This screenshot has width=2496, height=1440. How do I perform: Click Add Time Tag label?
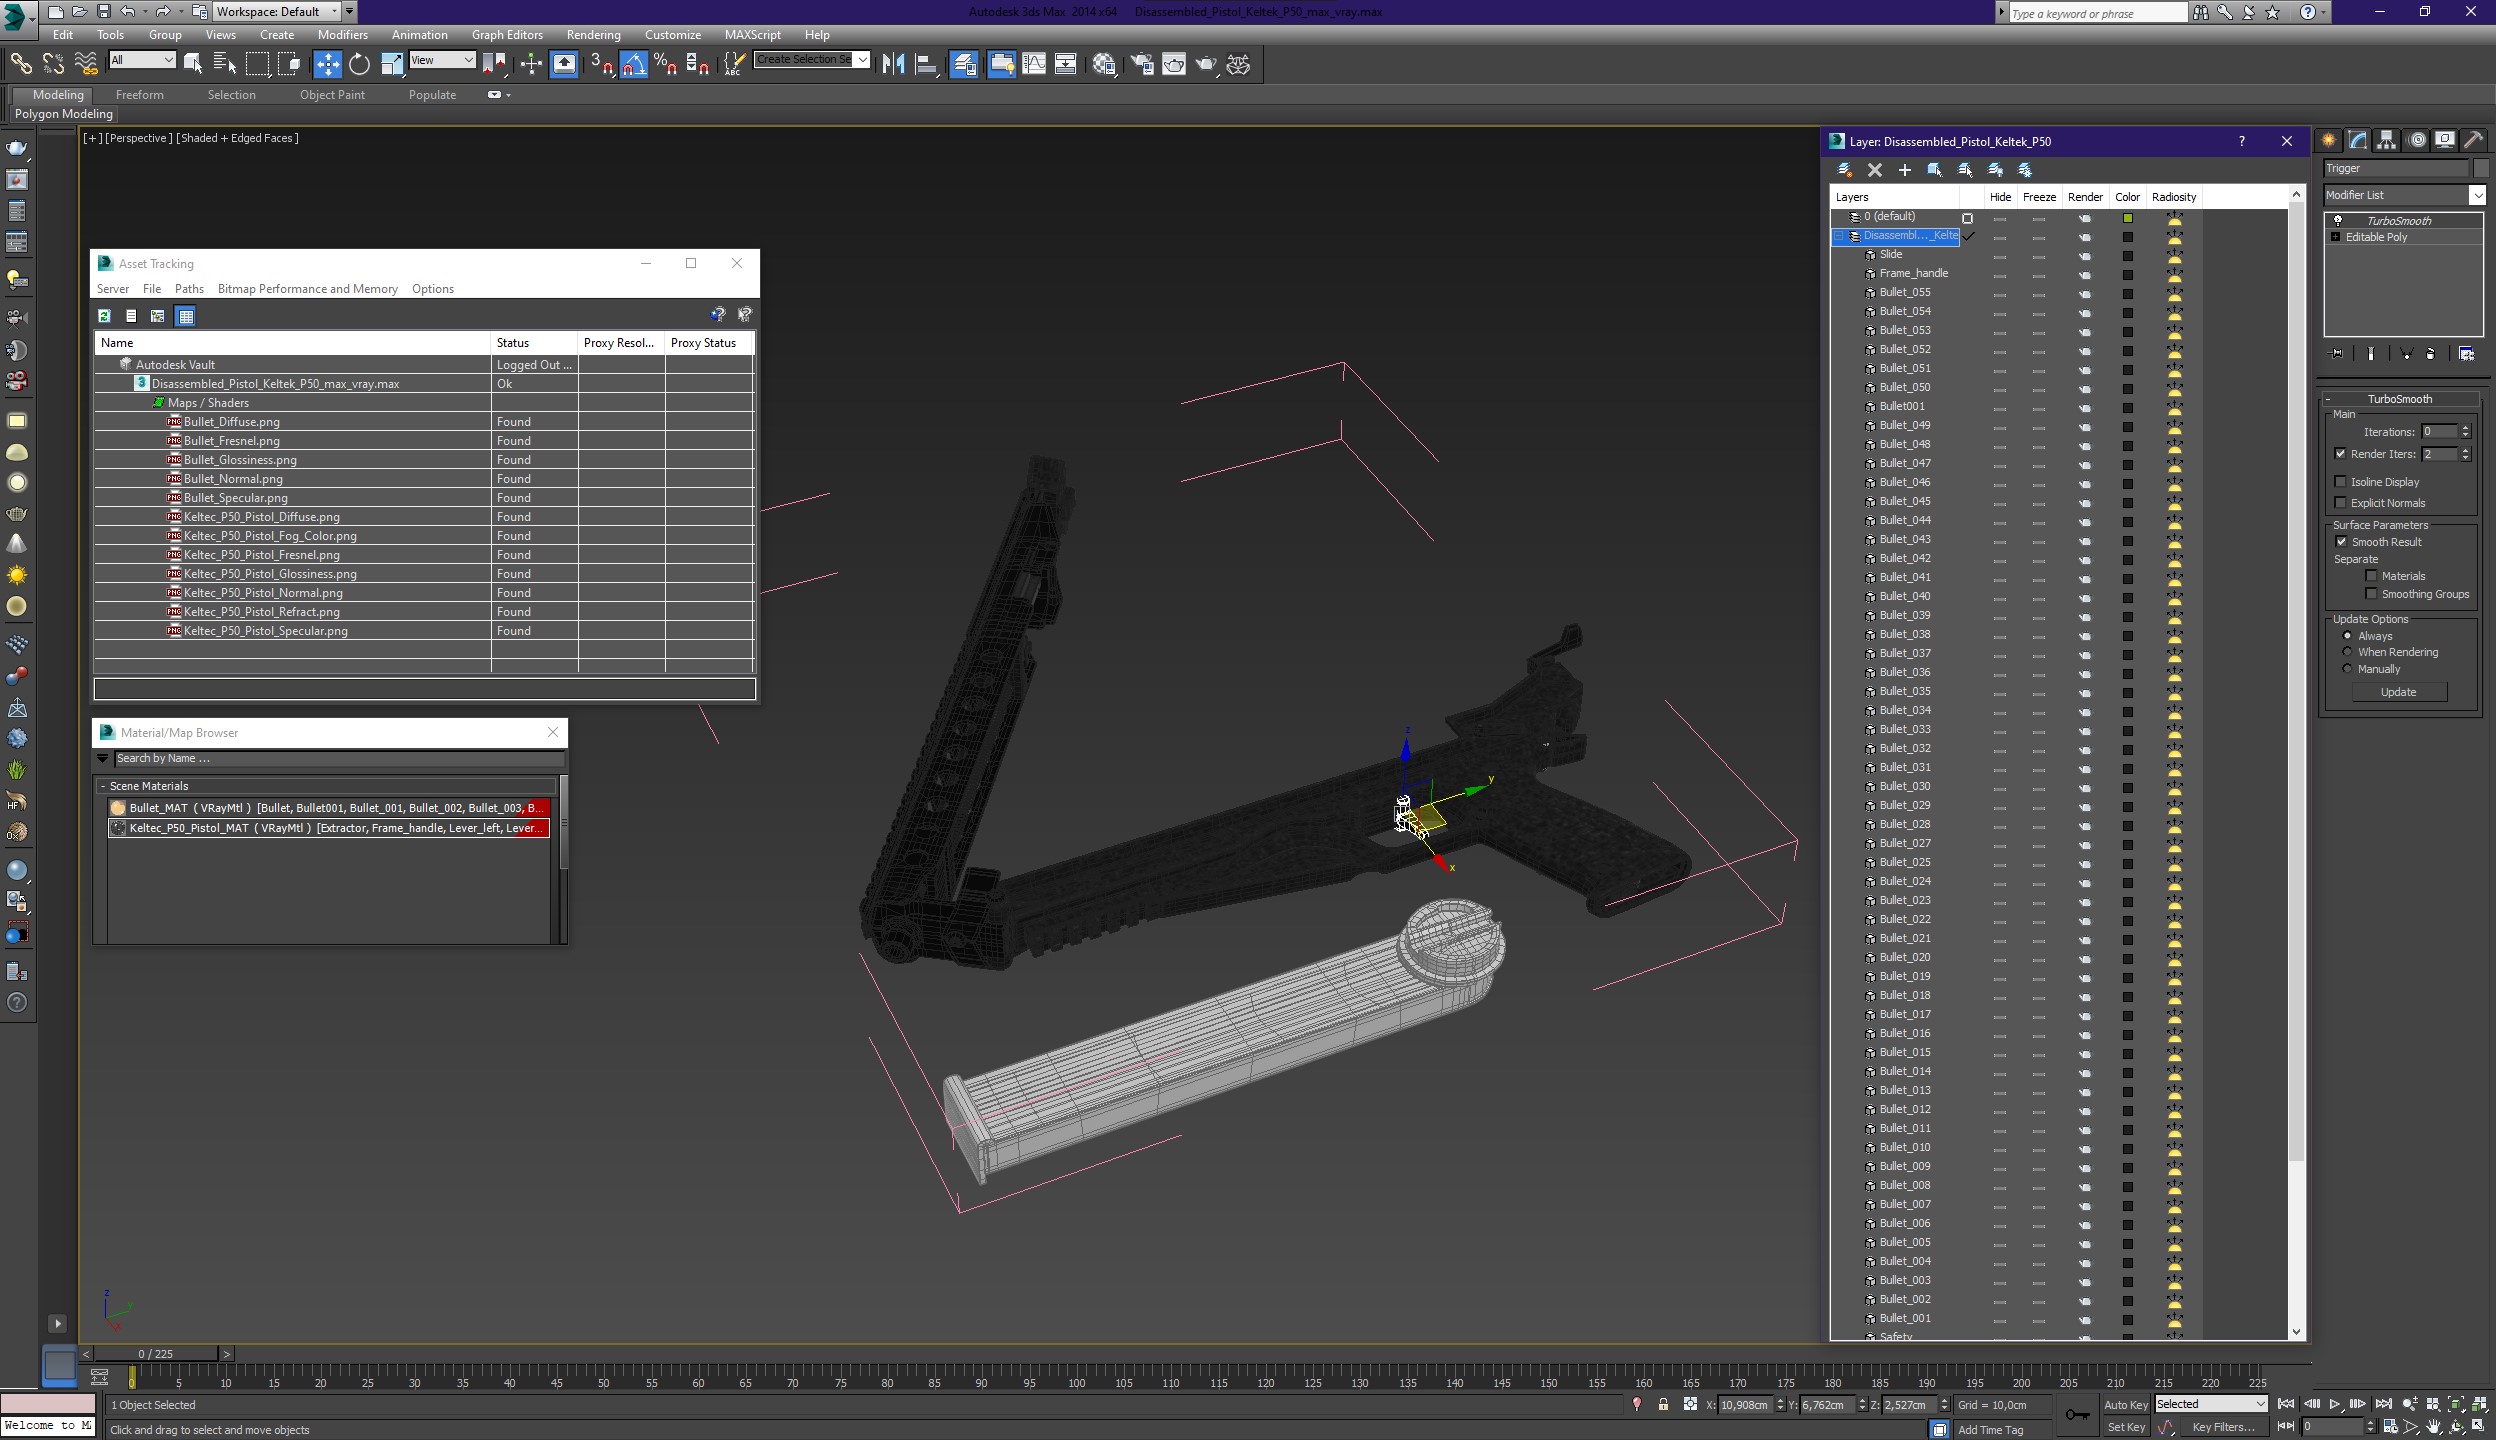pyautogui.click(x=1990, y=1430)
